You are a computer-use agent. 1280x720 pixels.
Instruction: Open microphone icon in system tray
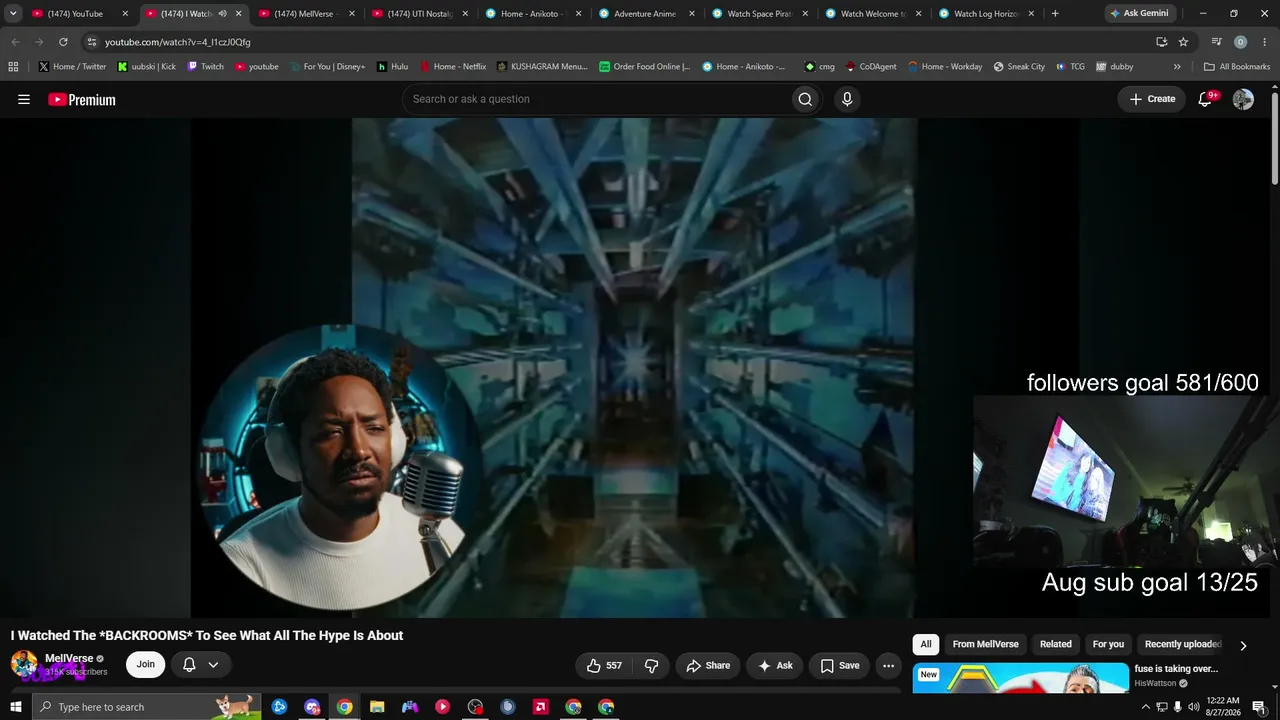tap(1177, 707)
